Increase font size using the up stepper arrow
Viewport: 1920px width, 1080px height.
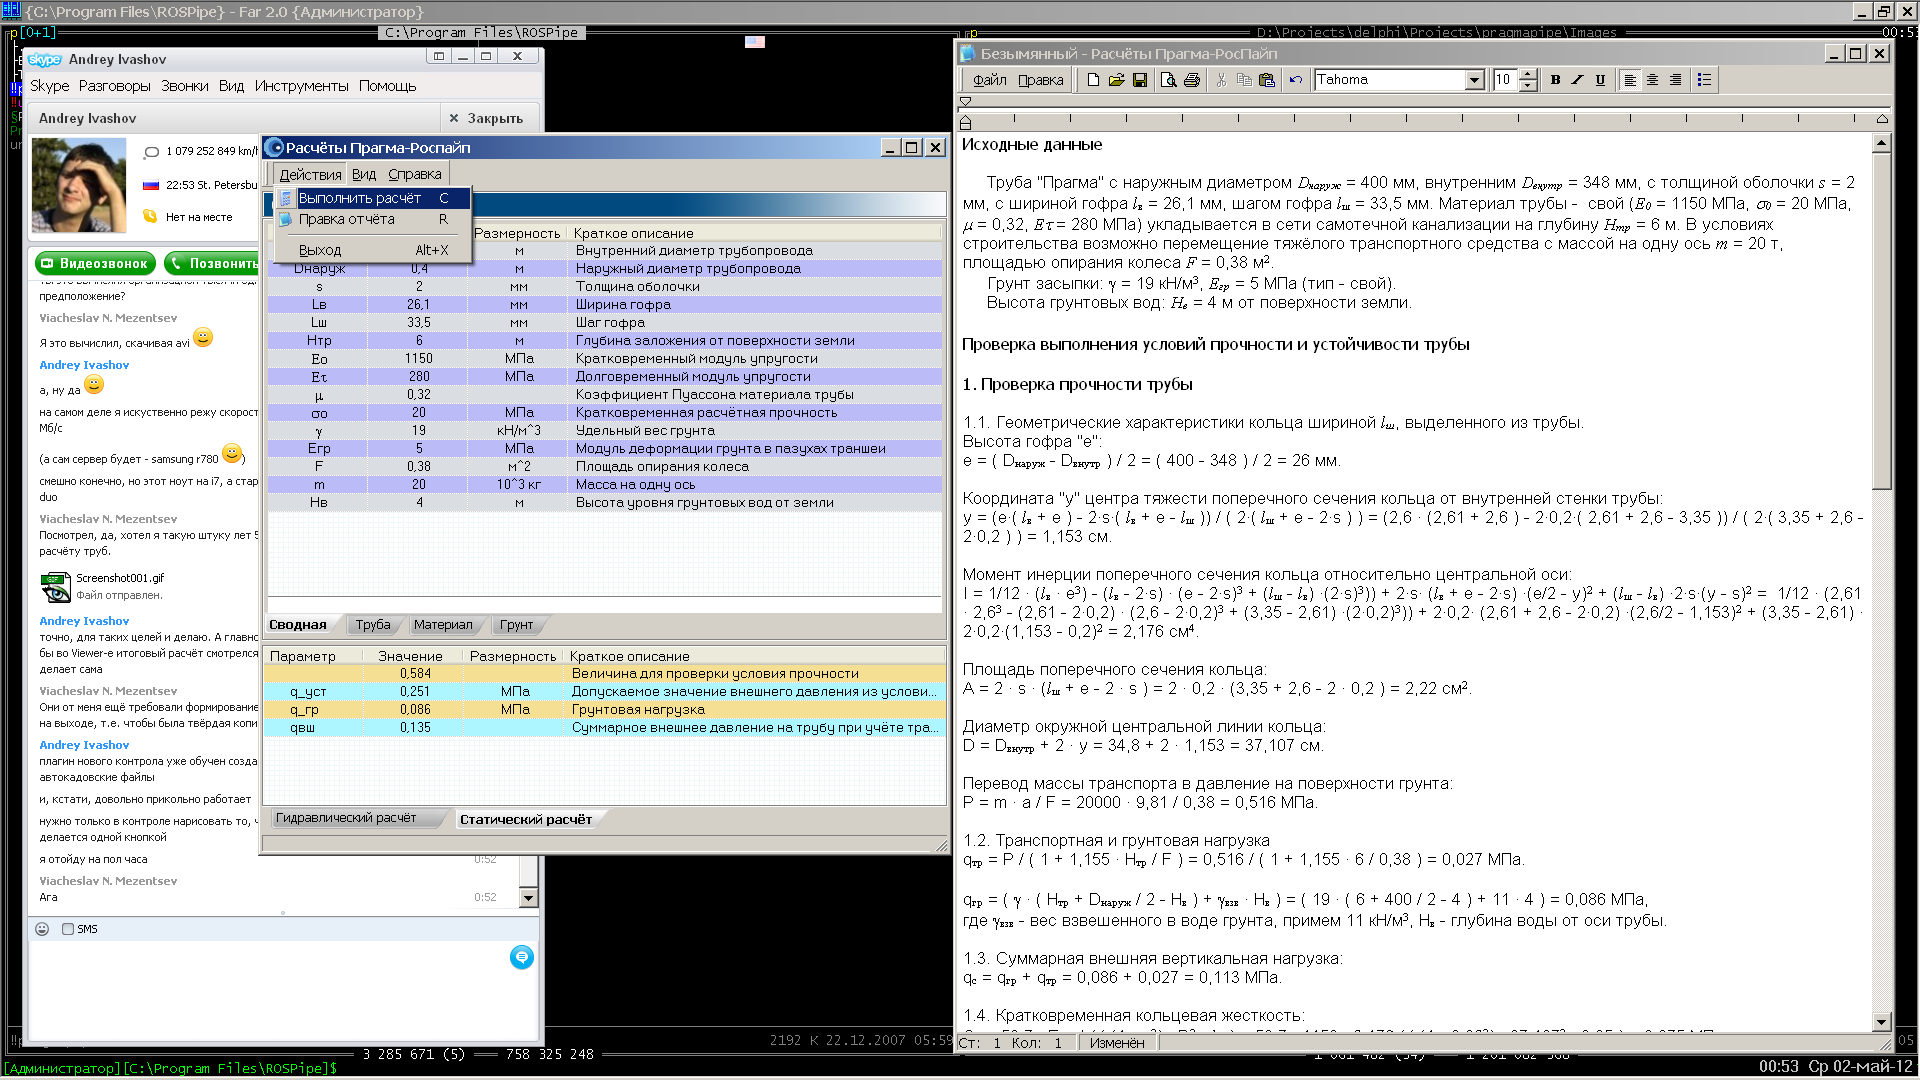1527,74
